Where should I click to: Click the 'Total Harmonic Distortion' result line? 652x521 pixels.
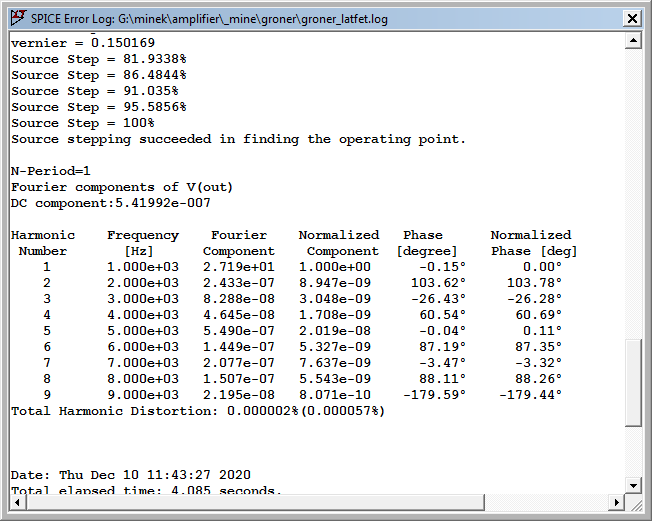198,411
